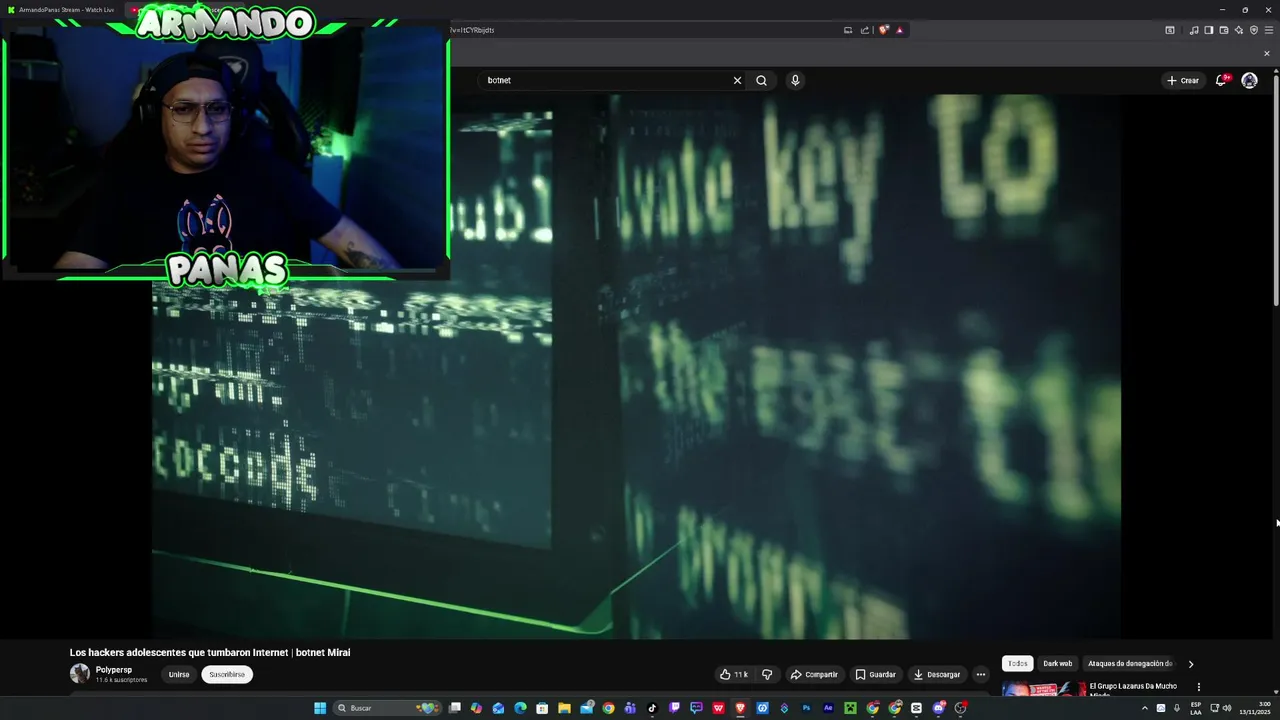This screenshot has width=1280, height=720.
Task: Click the Crear button
Action: 1183,80
